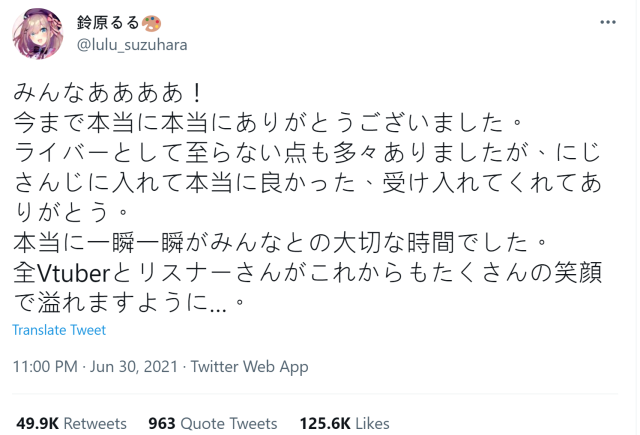Screen dimensions: 640x435
Task: Open the Twitter Web App source link
Action: (250, 367)
